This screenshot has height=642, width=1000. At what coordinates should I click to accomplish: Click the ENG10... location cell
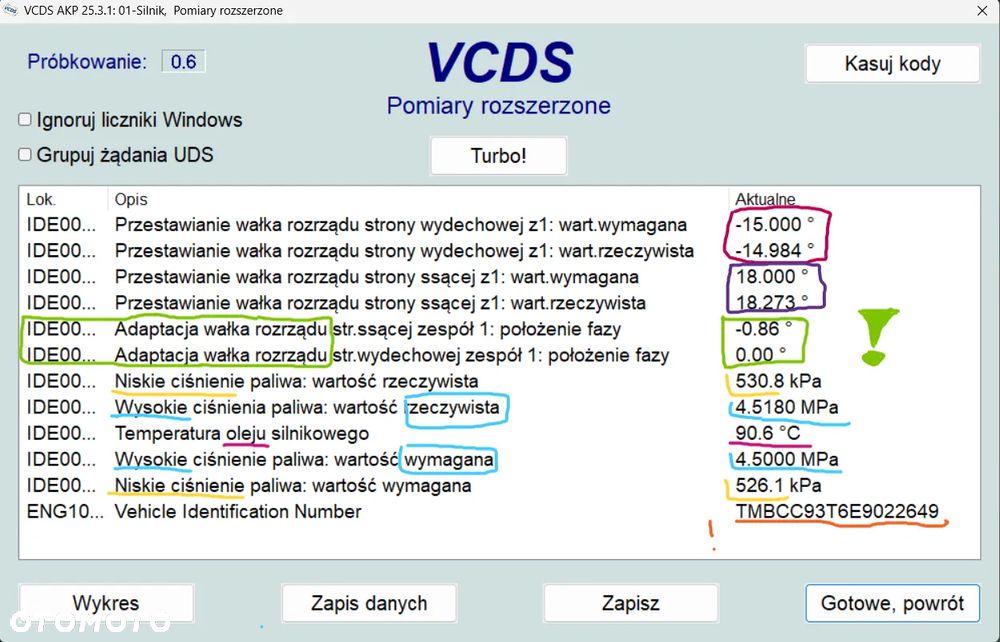65,512
